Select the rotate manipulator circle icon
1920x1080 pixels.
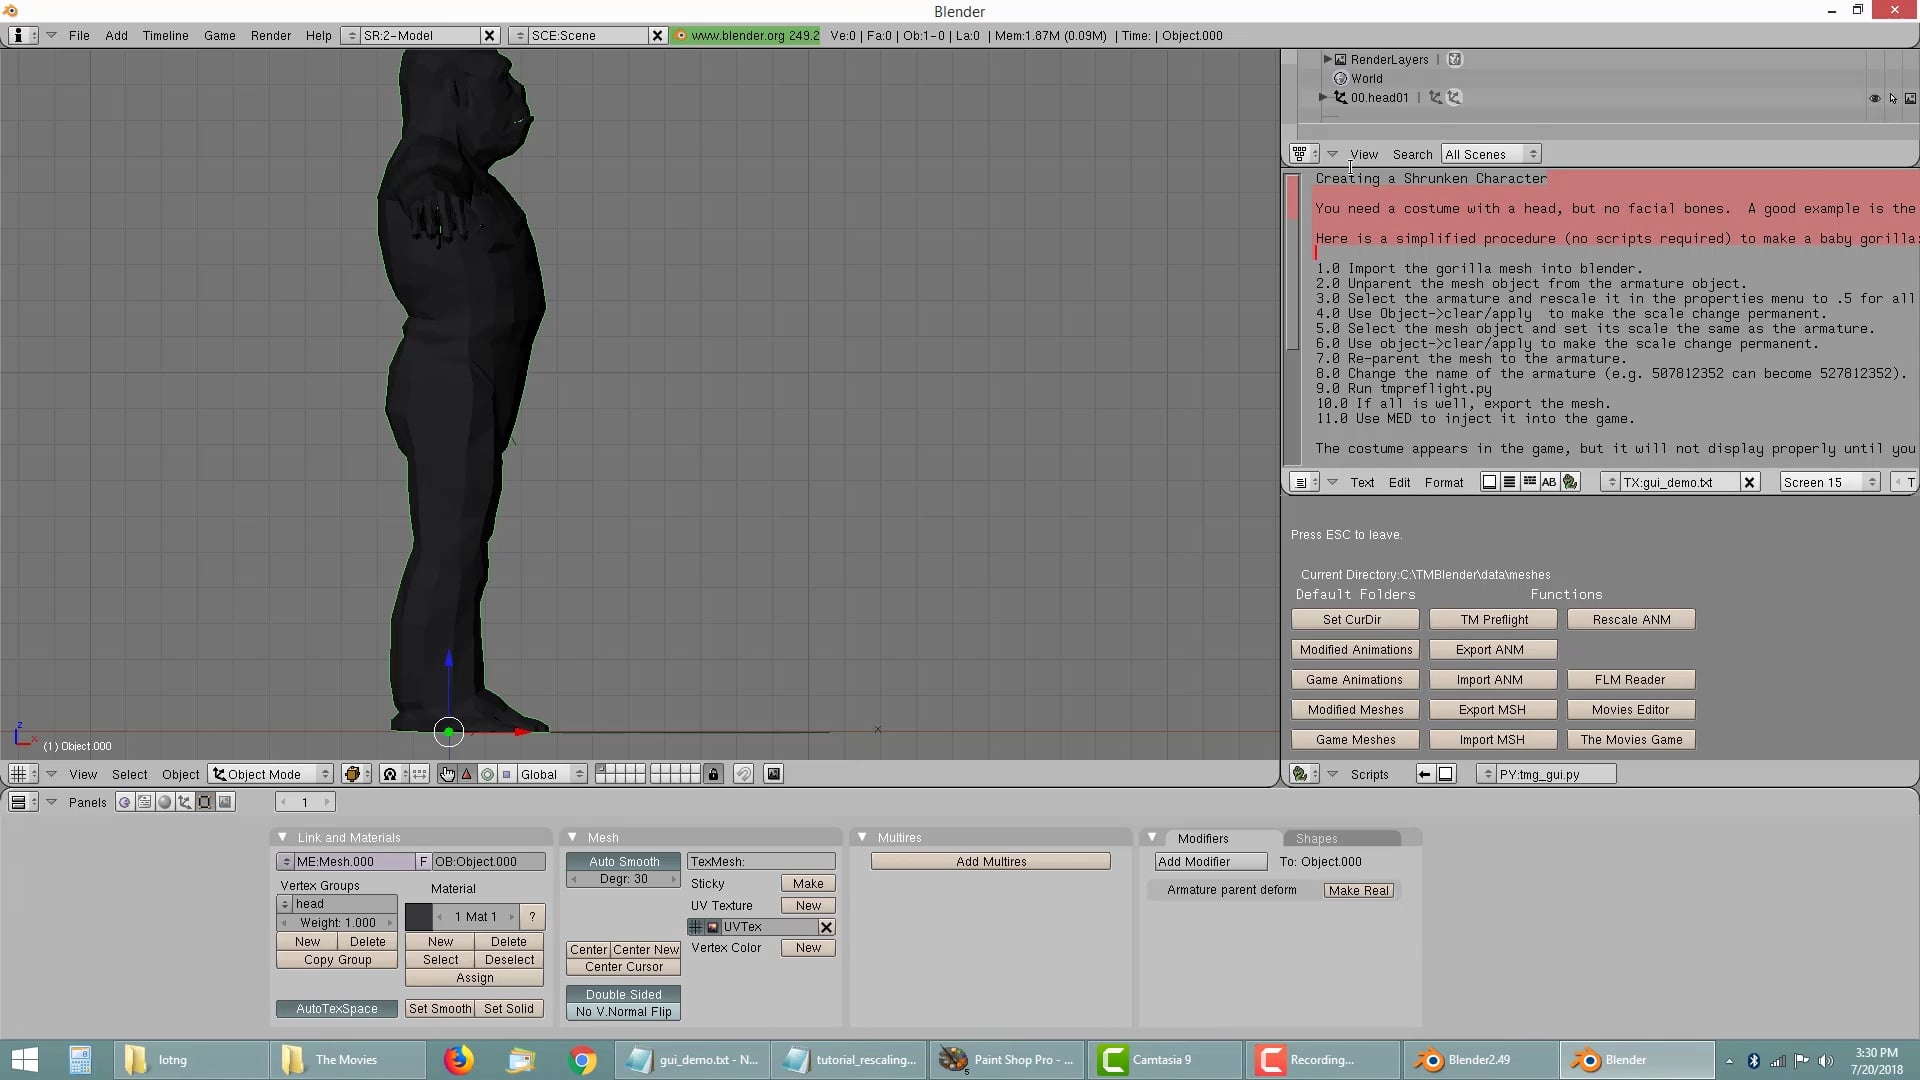[487, 774]
